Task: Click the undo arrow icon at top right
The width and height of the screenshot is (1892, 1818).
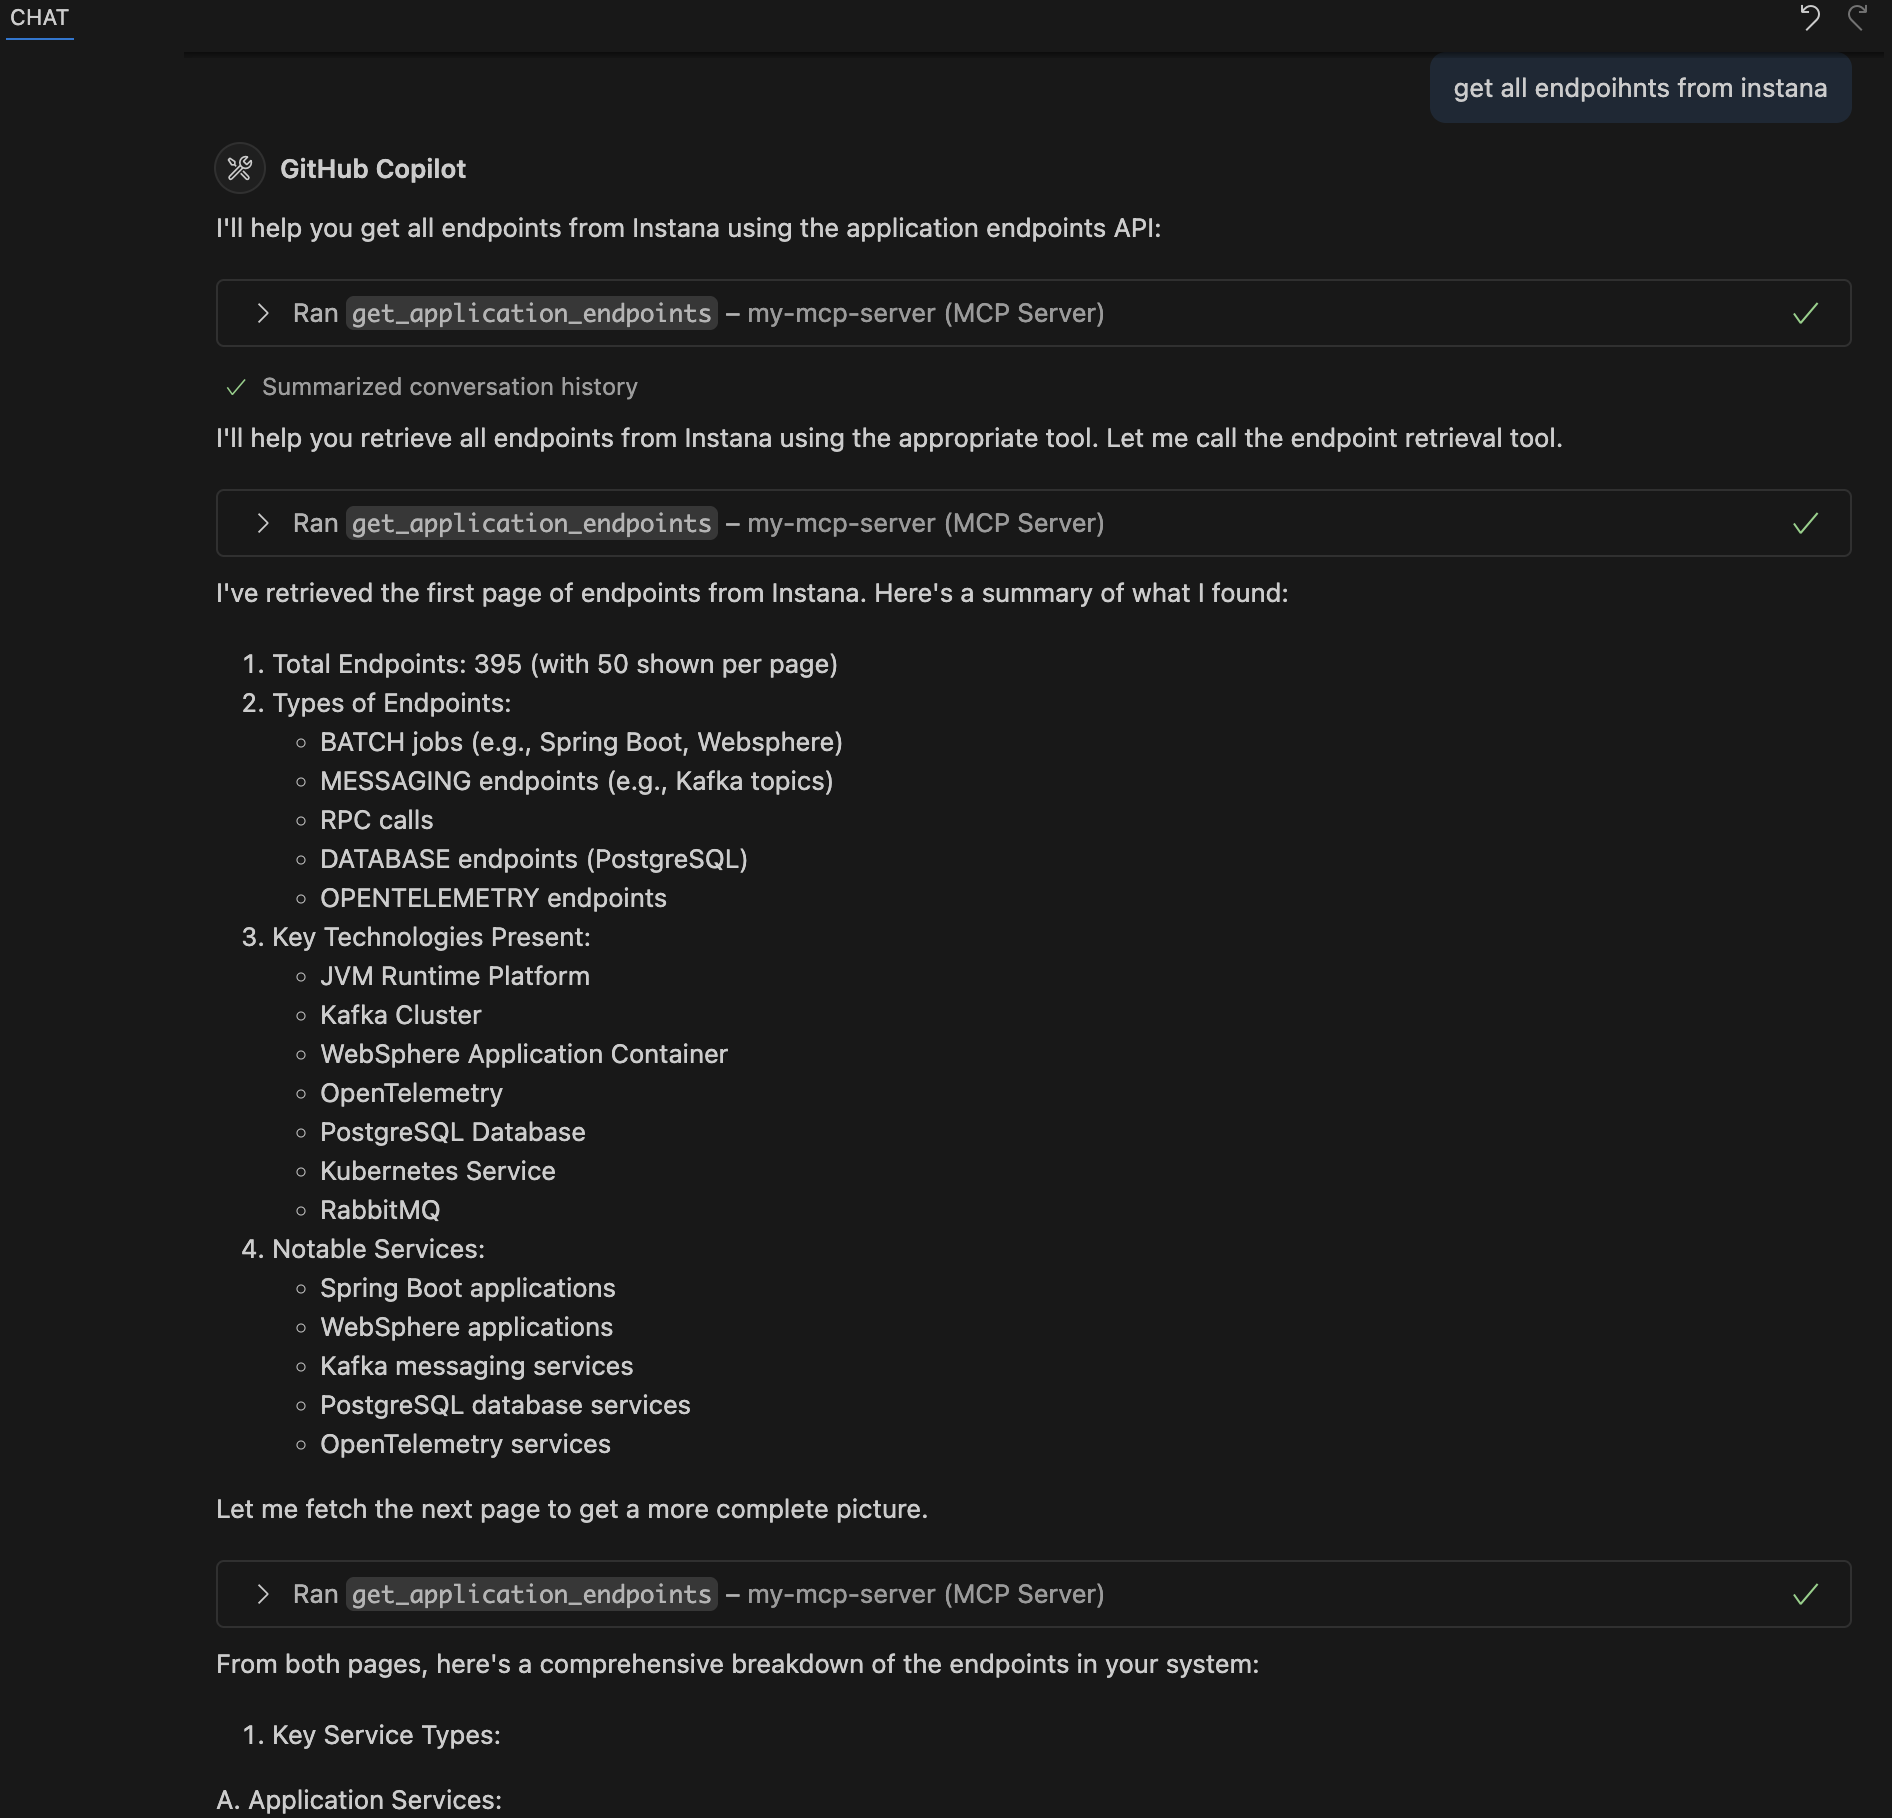Action: (x=1810, y=18)
